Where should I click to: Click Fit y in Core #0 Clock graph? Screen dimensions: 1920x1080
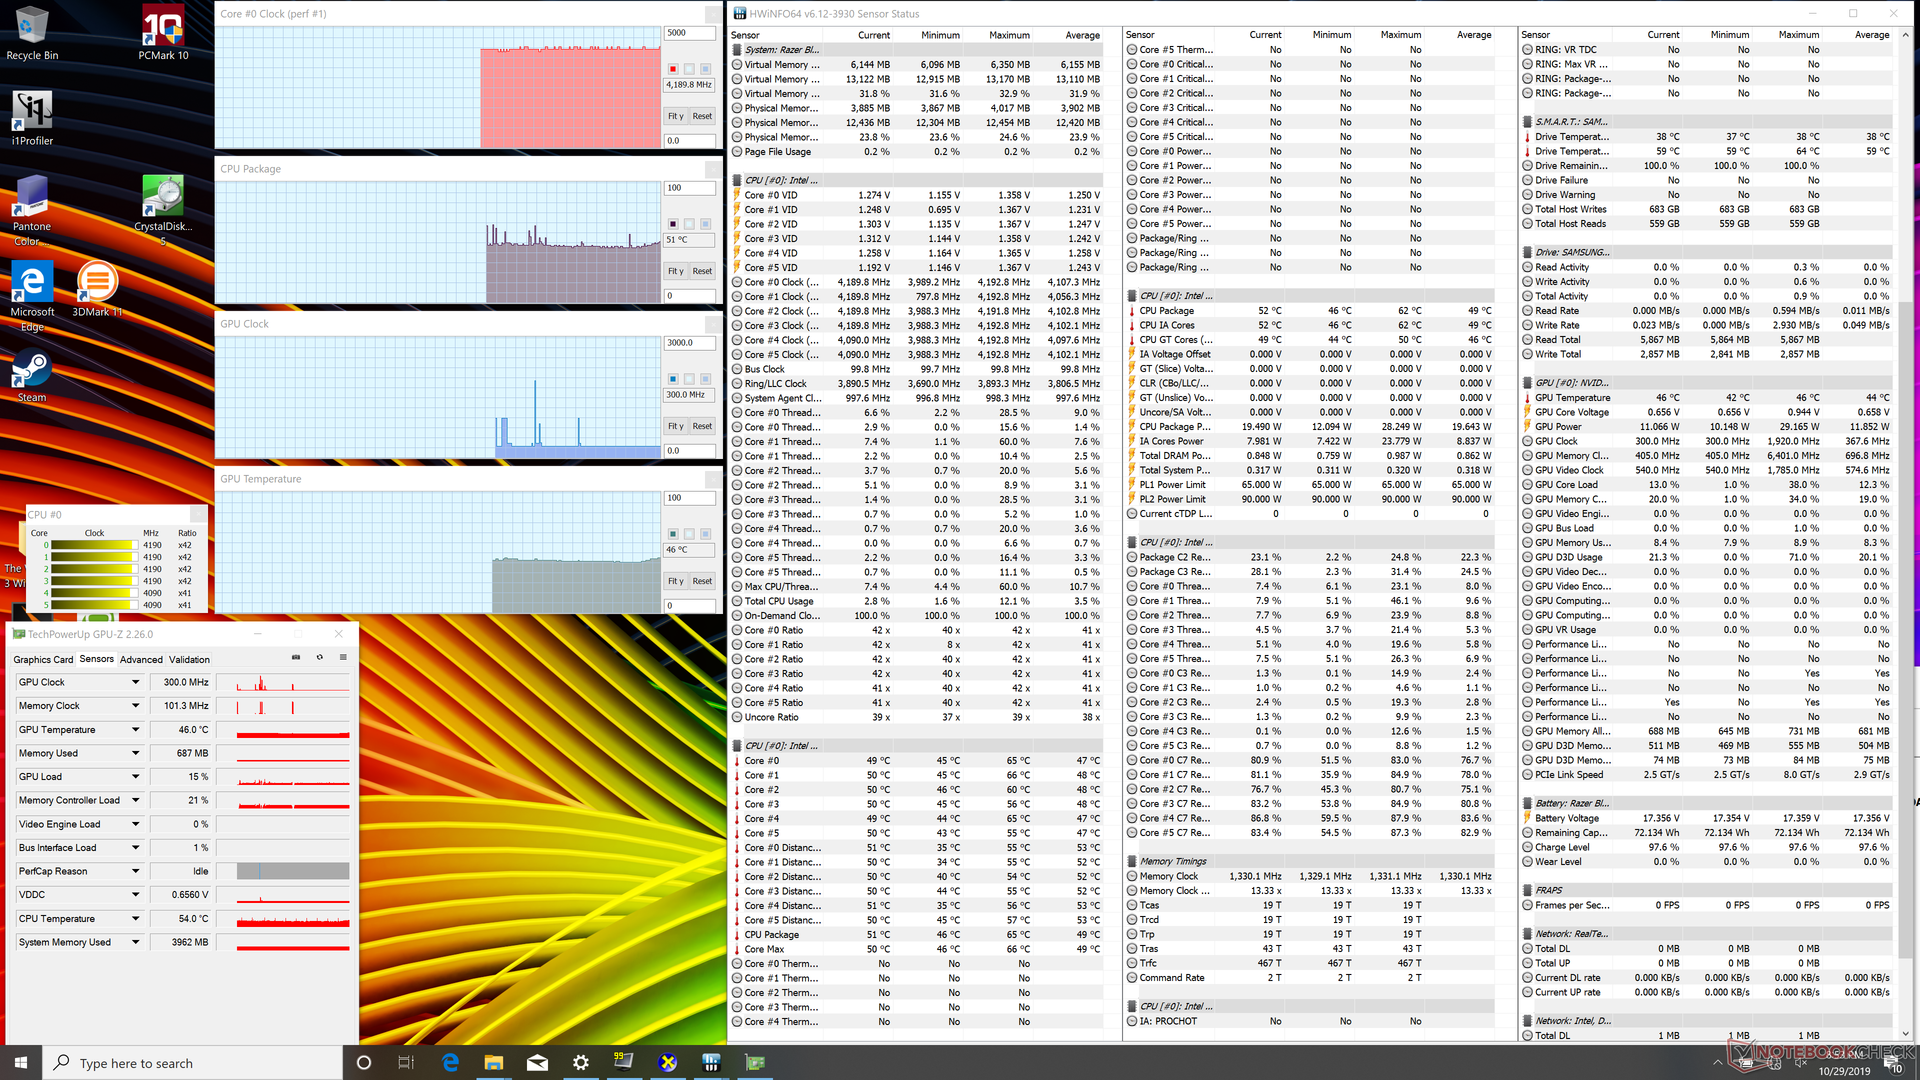676,116
